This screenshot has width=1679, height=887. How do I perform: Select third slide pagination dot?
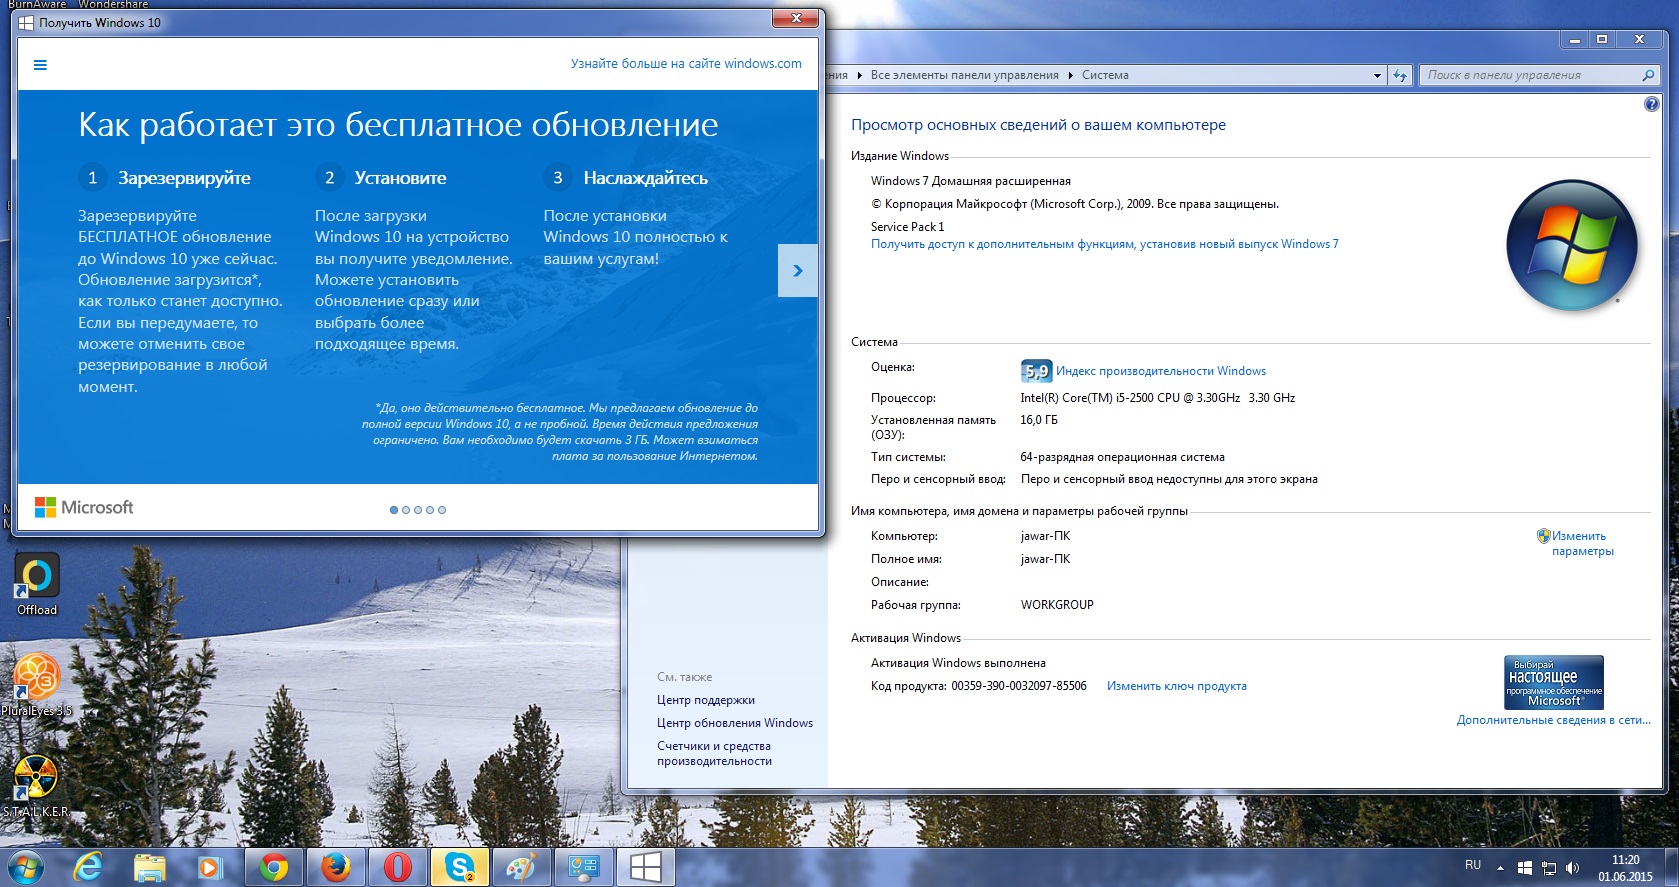(x=418, y=510)
